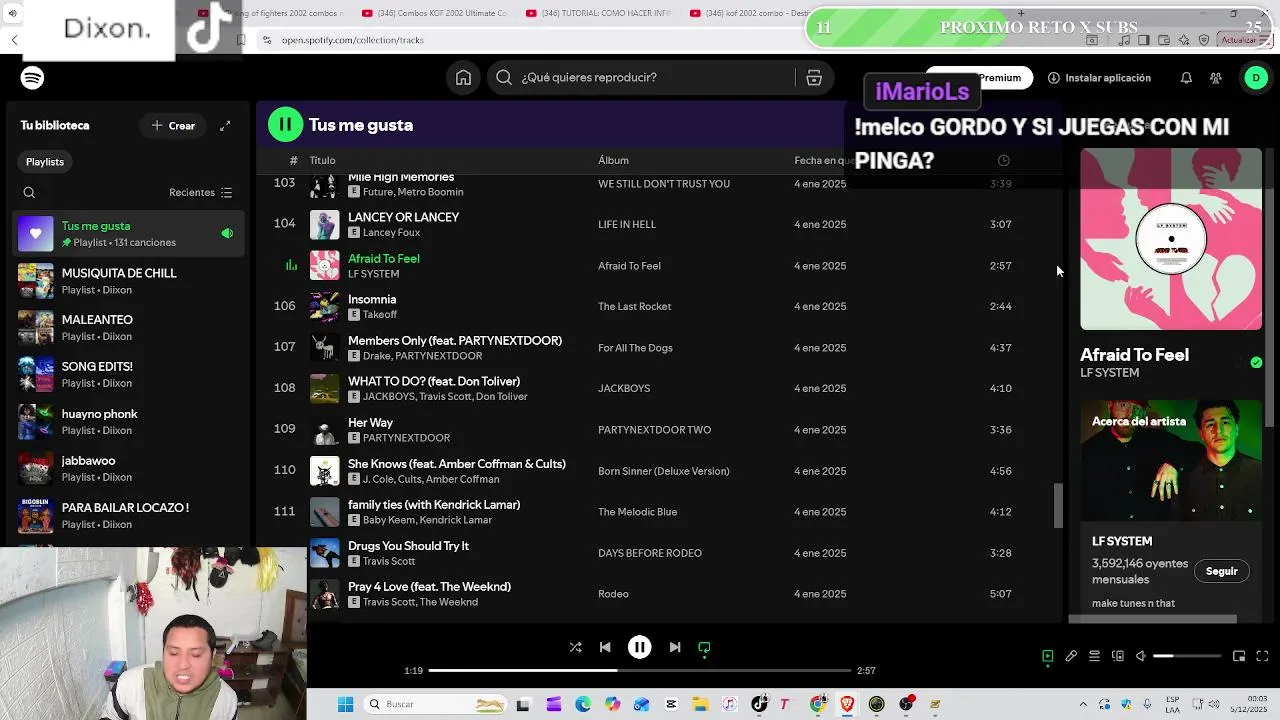Pause playback in the bottom player bar
The image size is (1280, 720).
tap(640, 647)
